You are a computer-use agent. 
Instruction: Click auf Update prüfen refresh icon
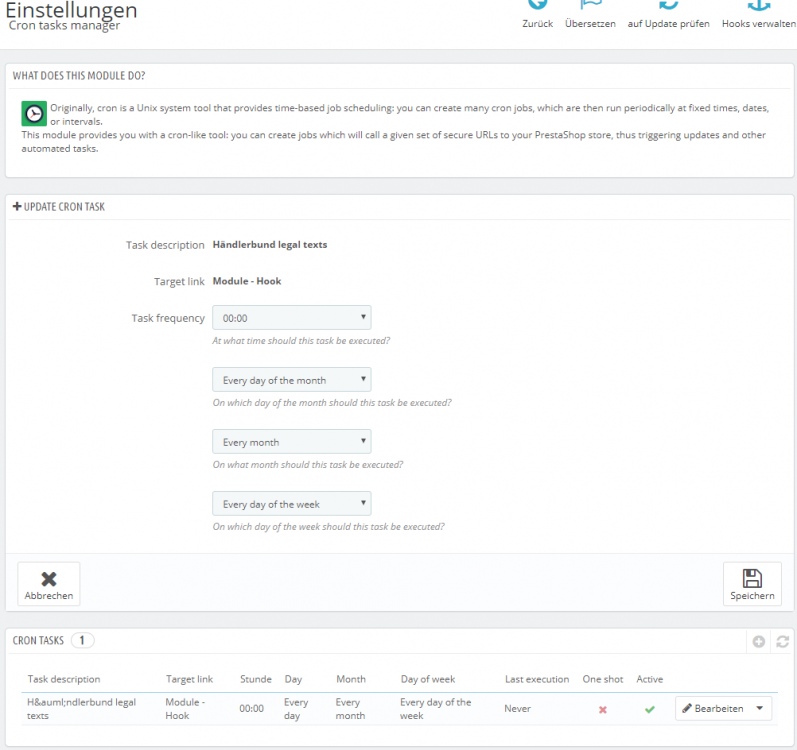(668, 5)
